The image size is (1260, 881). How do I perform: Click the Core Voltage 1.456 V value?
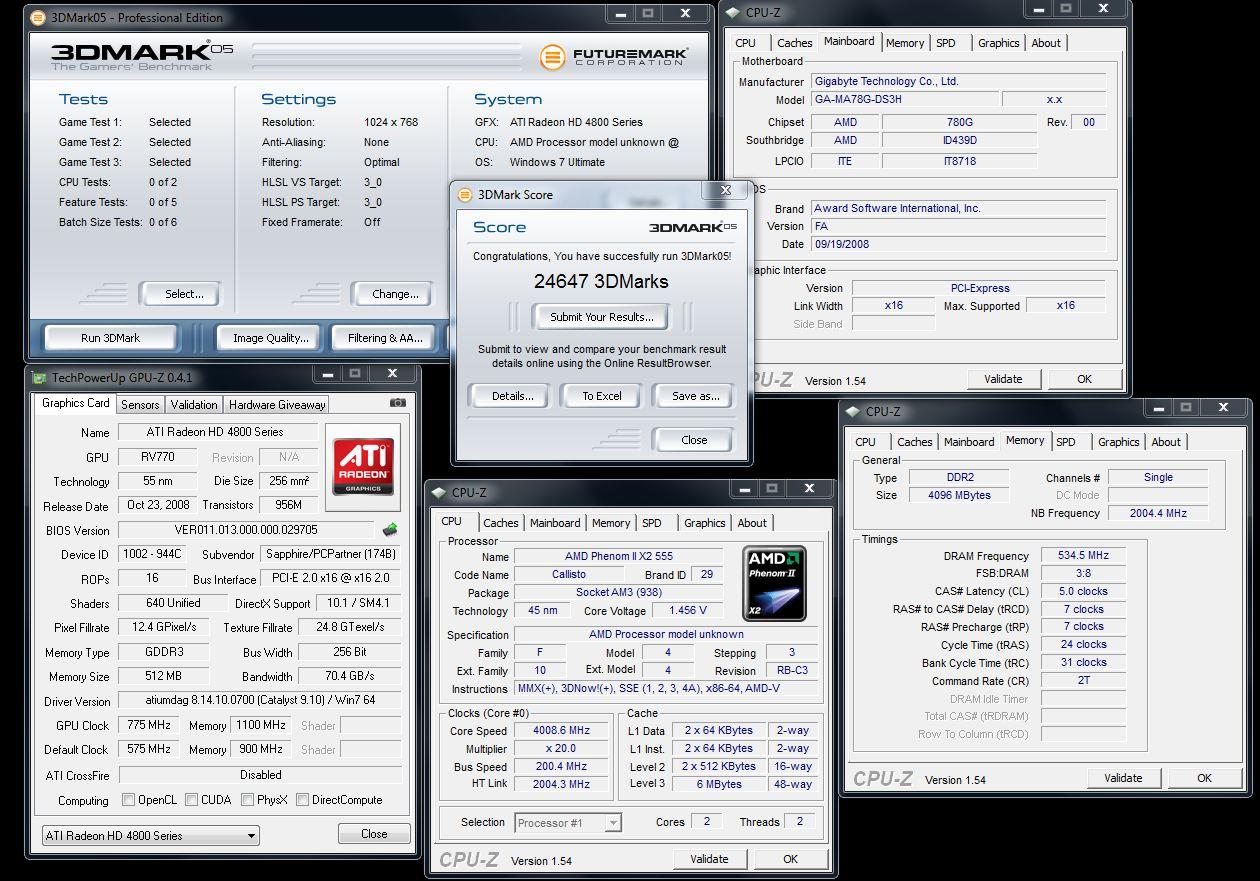(687, 610)
